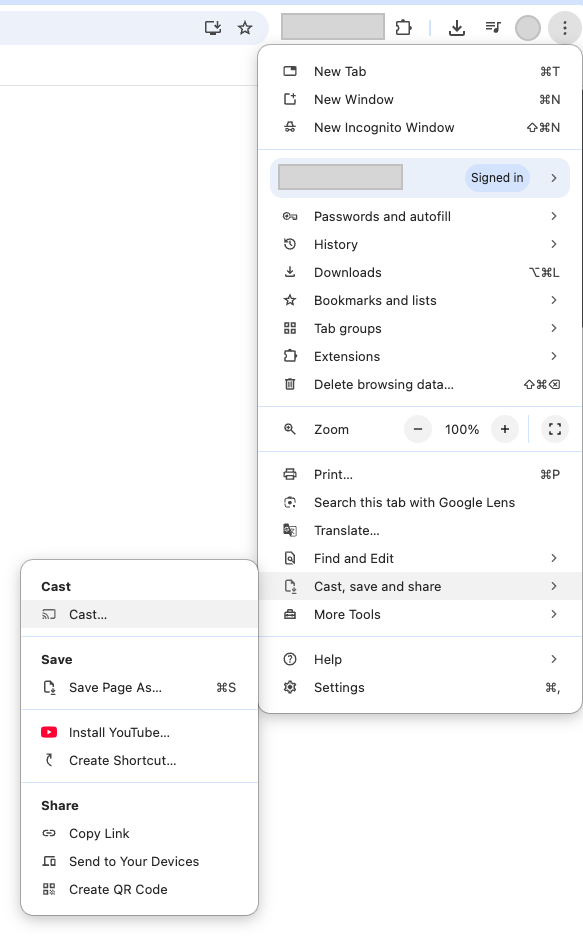The height and width of the screenshot is (938, 583).
Task: Click the profile avatar circle in the toolbar
Action: pos(527,28)
